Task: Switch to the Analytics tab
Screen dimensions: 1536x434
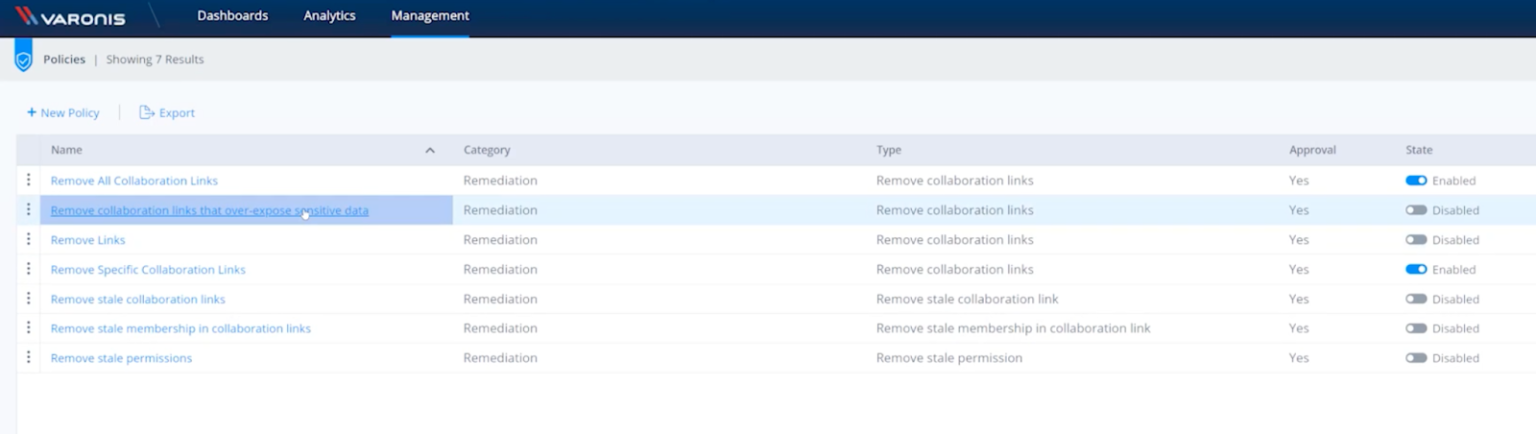Action: coord(329,16)
